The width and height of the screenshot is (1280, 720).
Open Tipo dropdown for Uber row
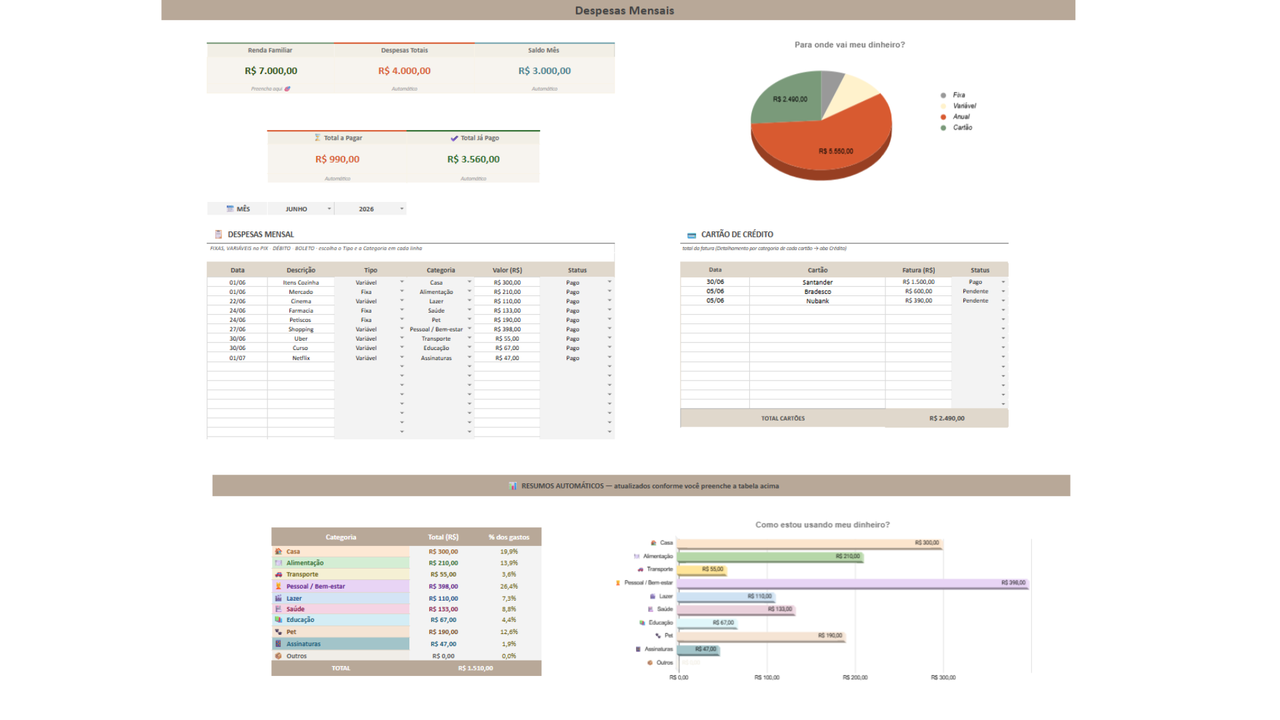click(402, 338)
